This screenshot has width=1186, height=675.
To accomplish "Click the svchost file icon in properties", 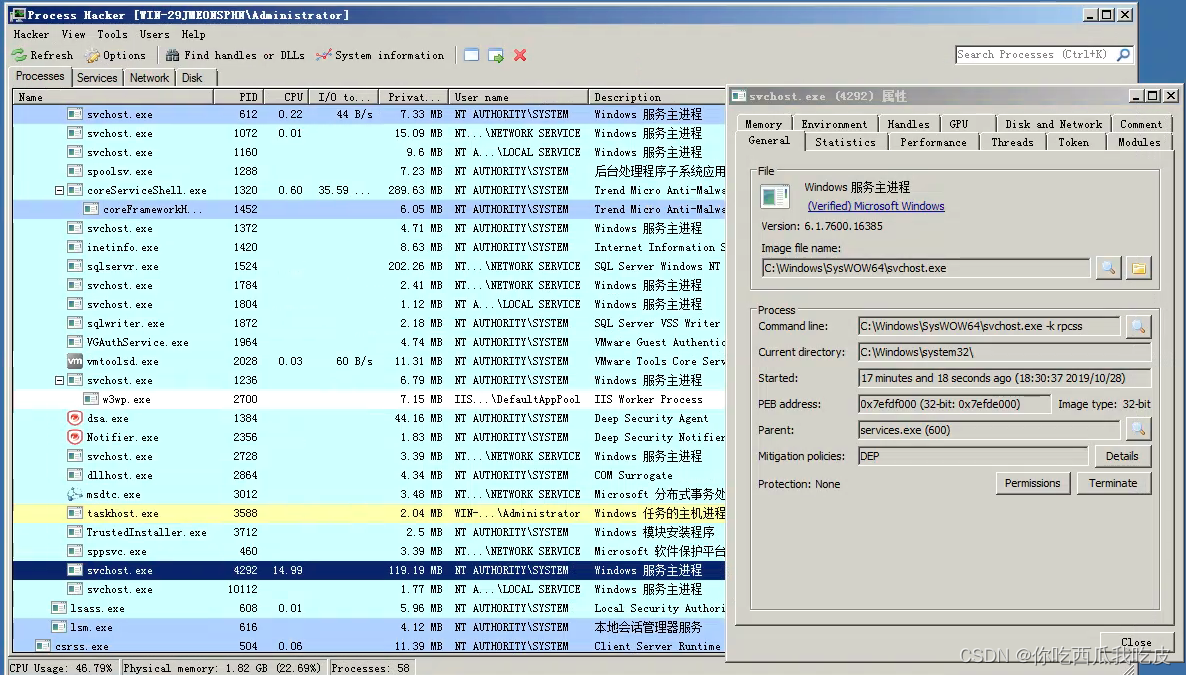I will (x=775, y=197).
